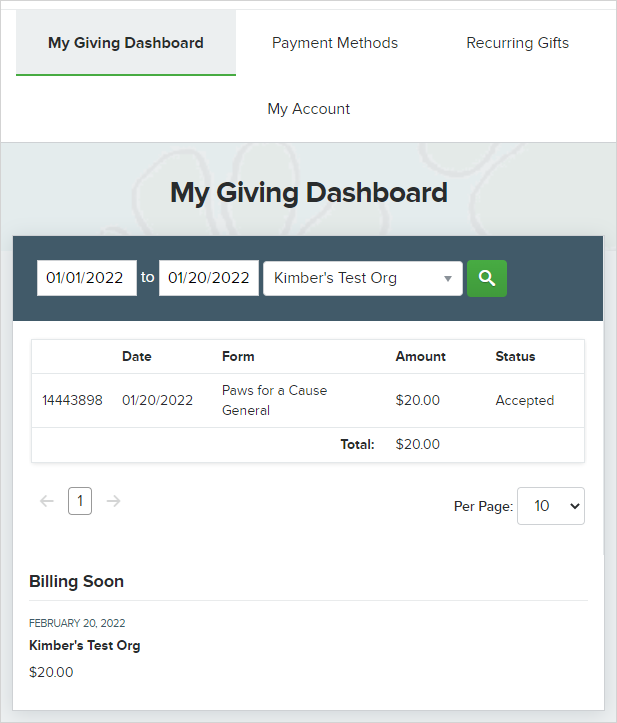Screen dimensions: 617x723
Task: Click Kimber's Test Org under Billing Soon
Action: pos(85,646)
